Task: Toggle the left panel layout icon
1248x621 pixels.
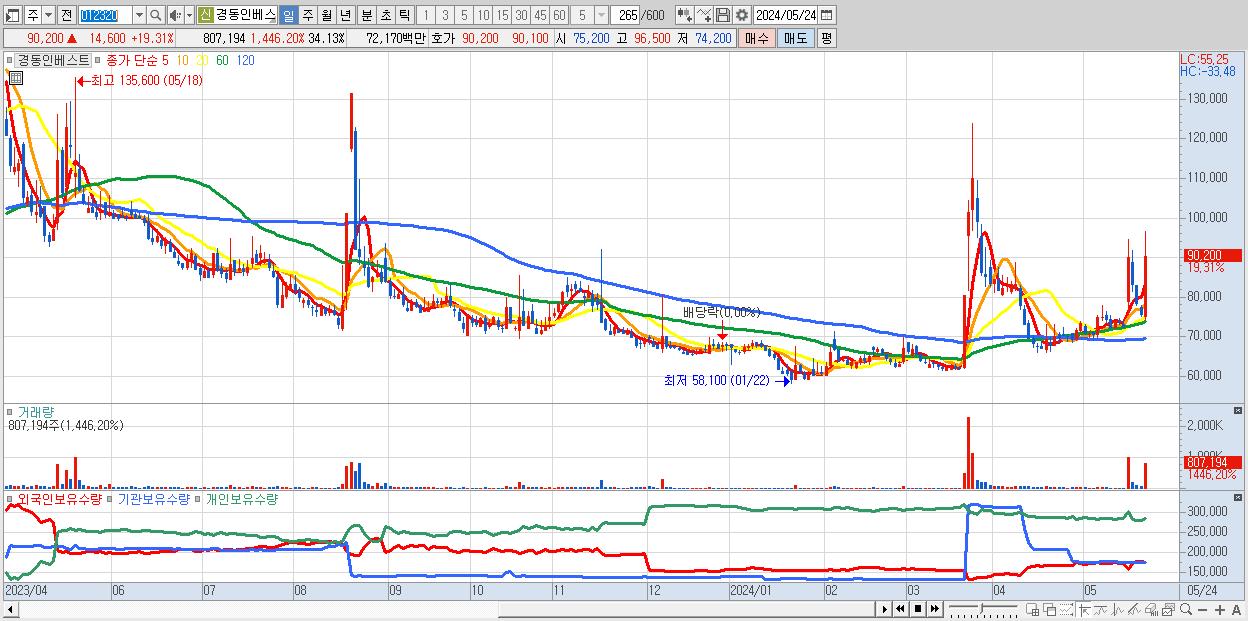Action: pos(13,15)
